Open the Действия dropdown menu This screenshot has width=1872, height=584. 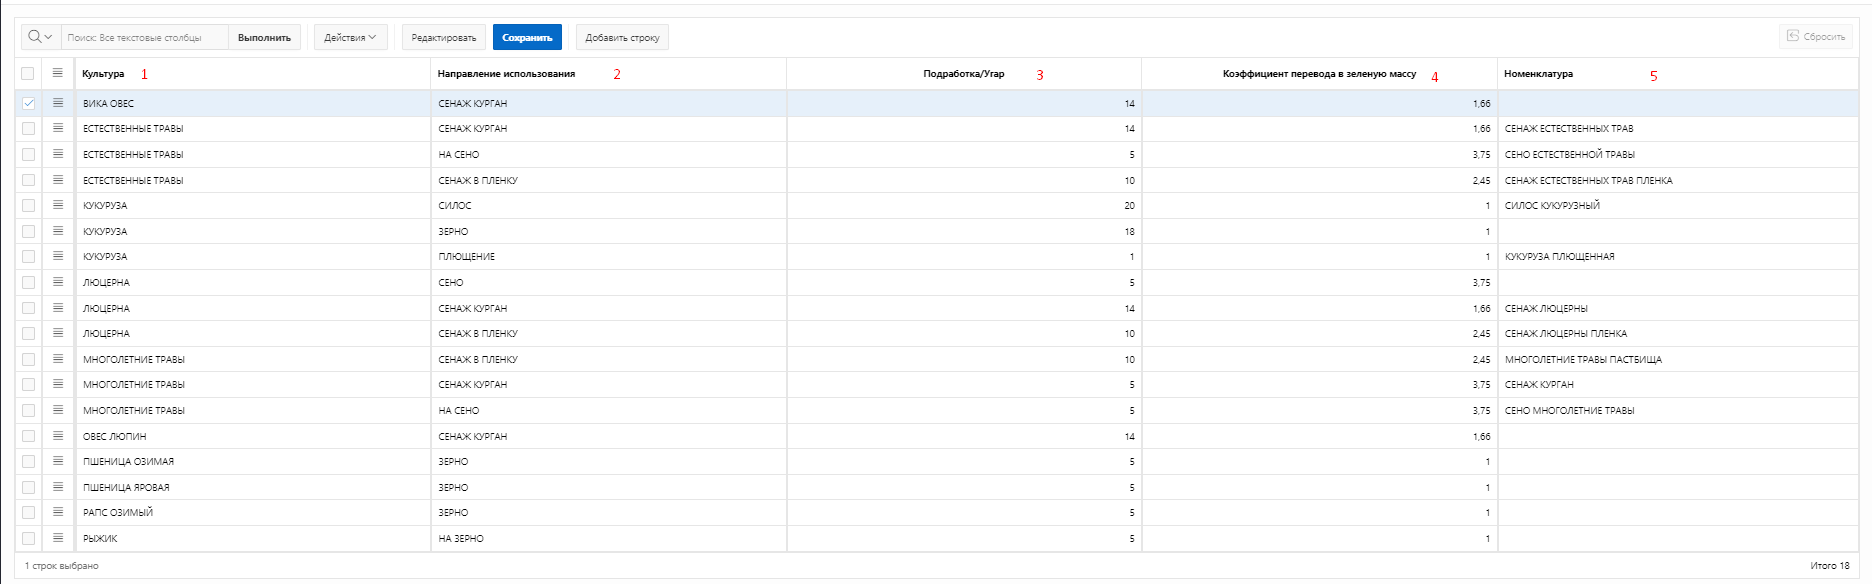click(350, 37)
